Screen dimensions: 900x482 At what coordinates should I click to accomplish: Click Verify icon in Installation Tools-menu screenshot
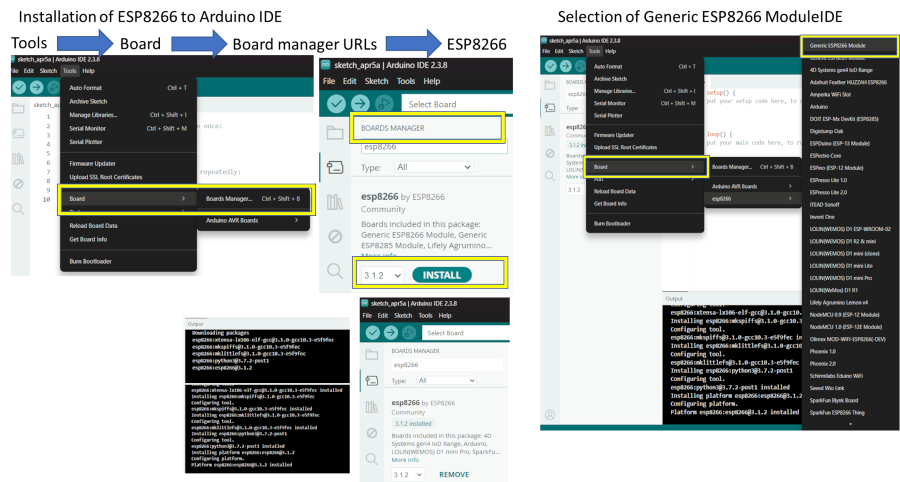click(x=19, y=87)
